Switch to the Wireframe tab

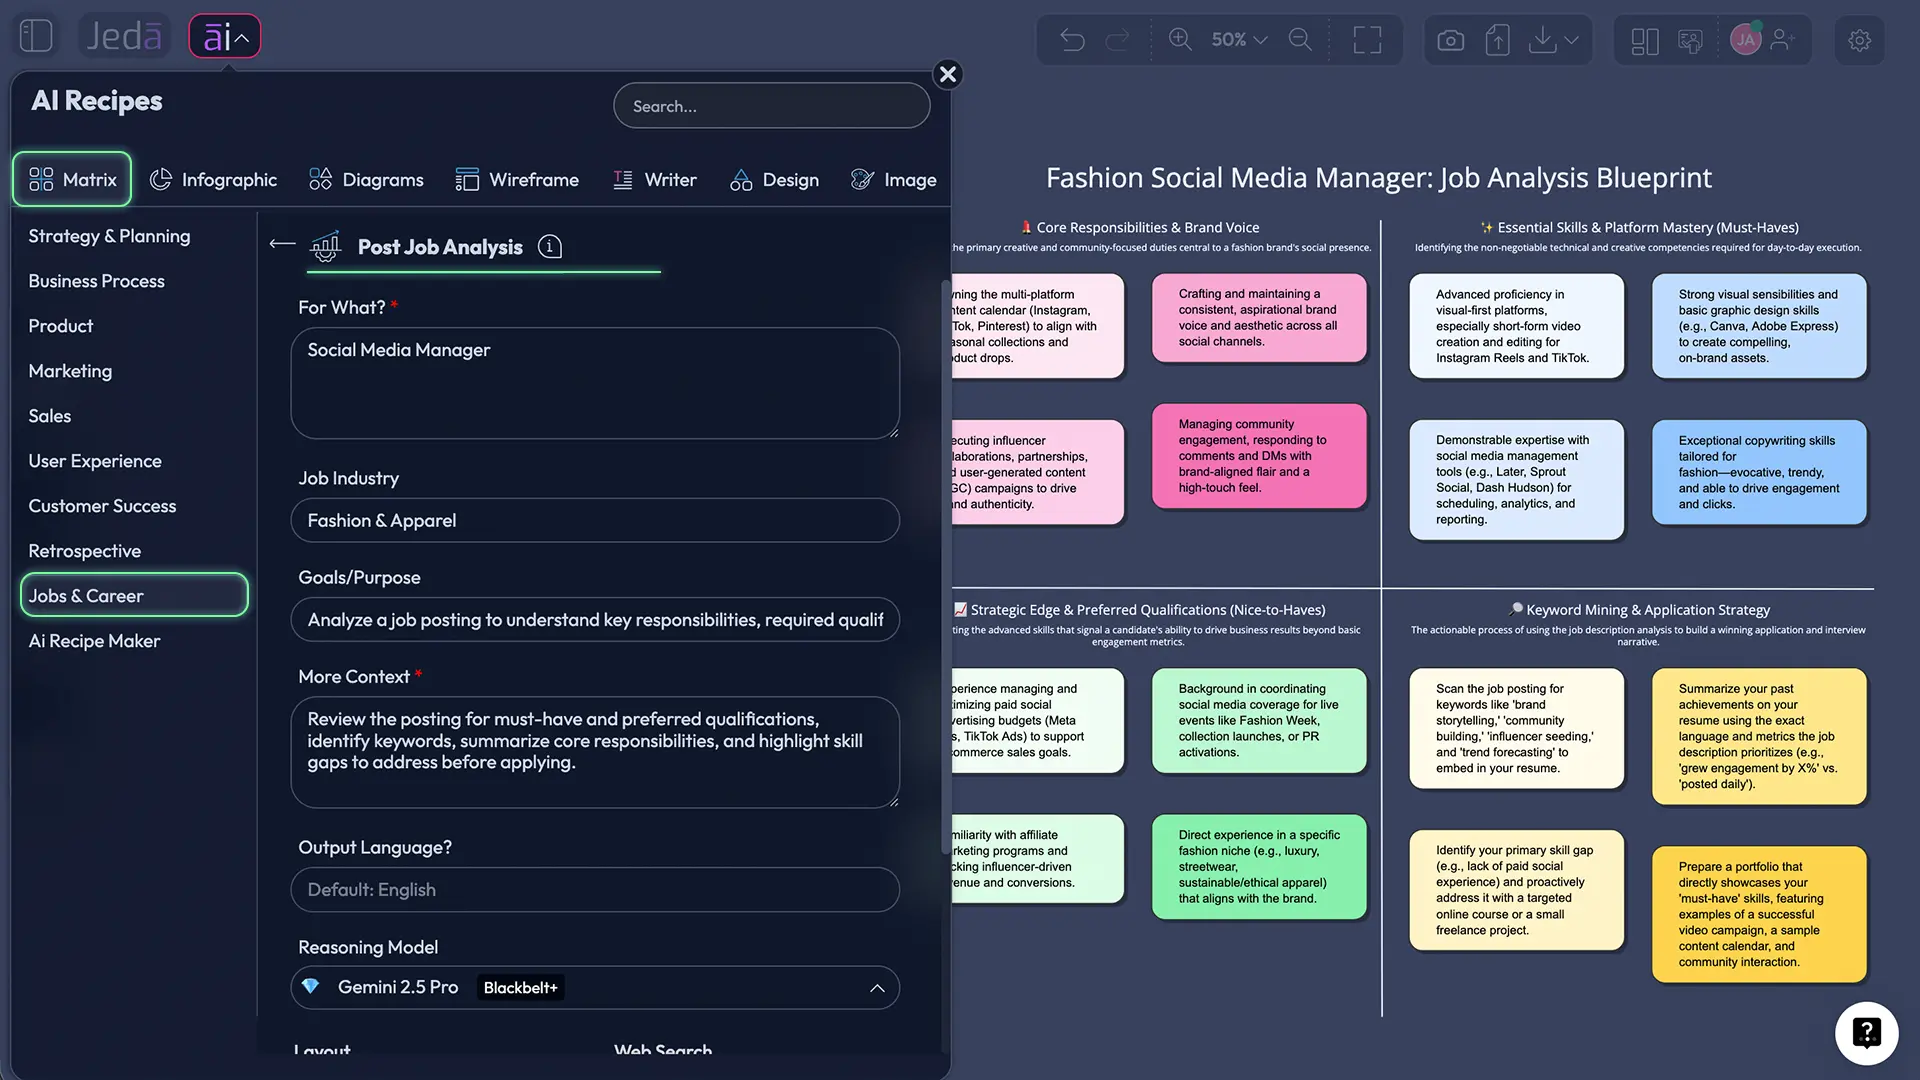coord(517,180)
